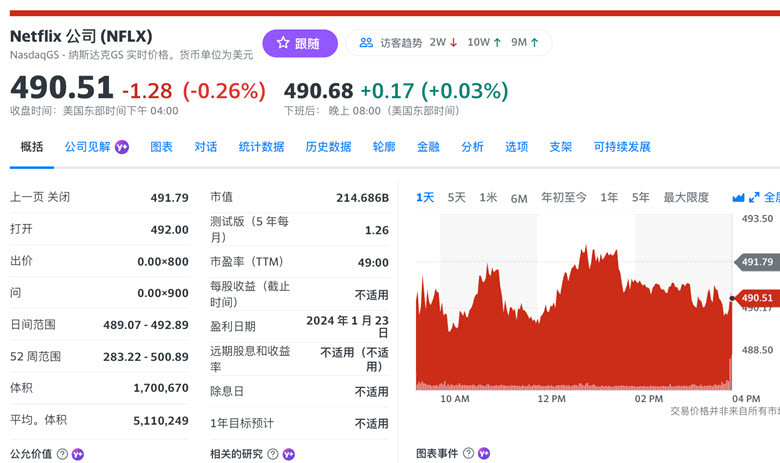
Task: Click the average volume value 5,110,249
Action: coord(161,421)
